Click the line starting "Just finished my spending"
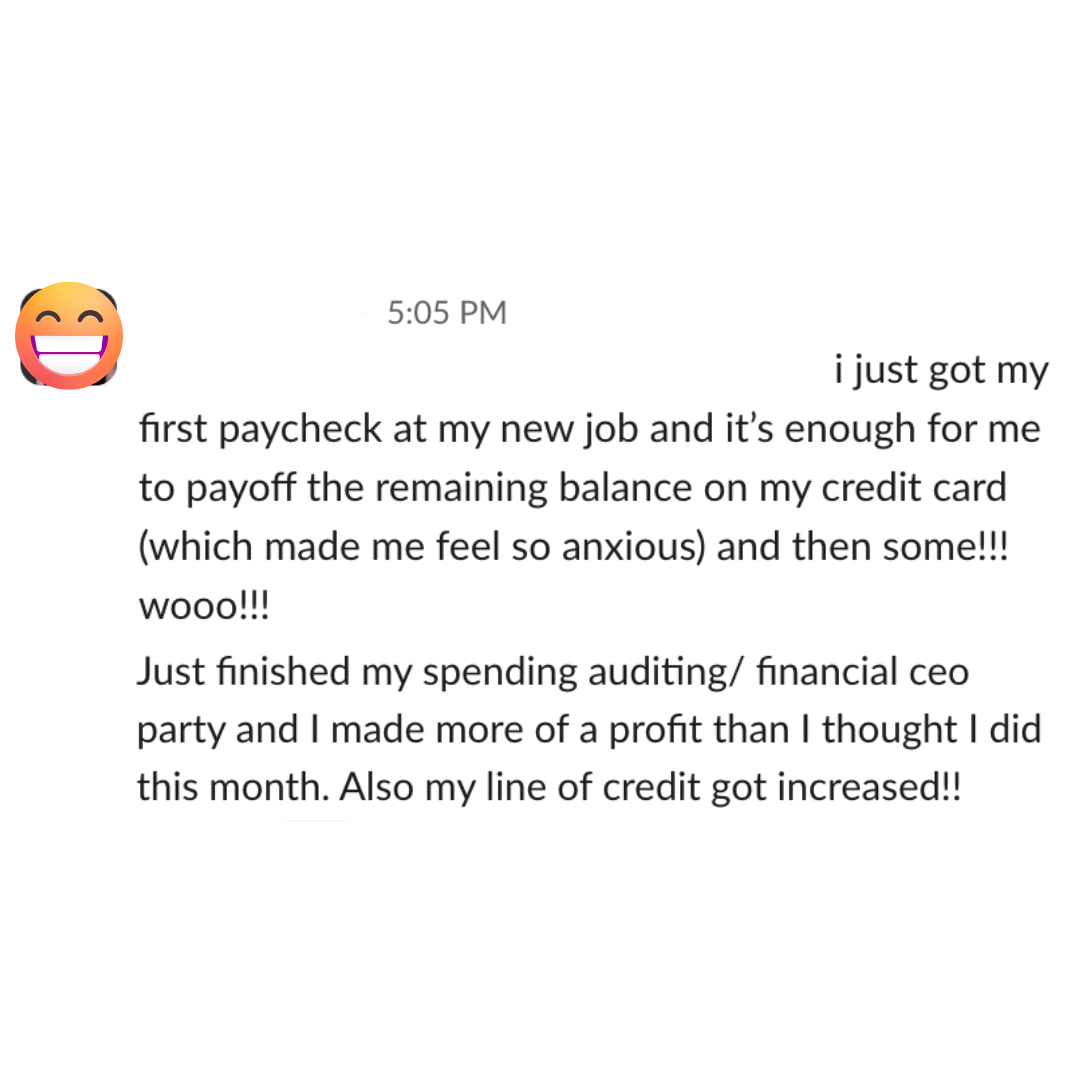Viewport: 1080px width, 1080px height. 552,671
